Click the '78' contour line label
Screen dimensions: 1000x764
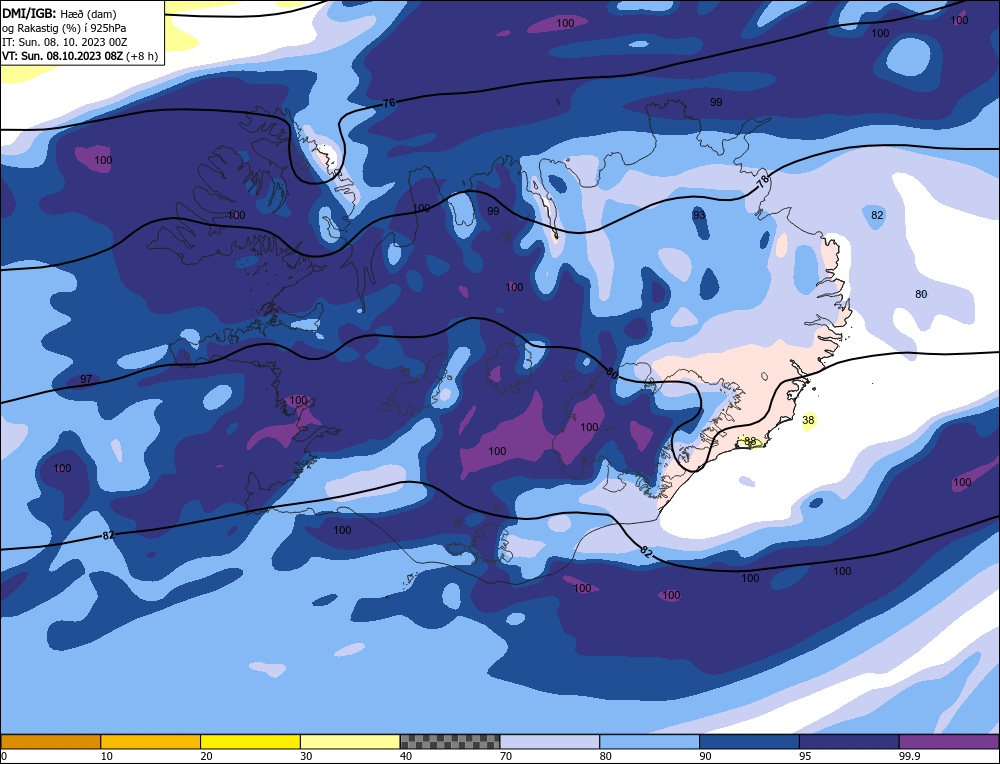click(x=763, y=182)
